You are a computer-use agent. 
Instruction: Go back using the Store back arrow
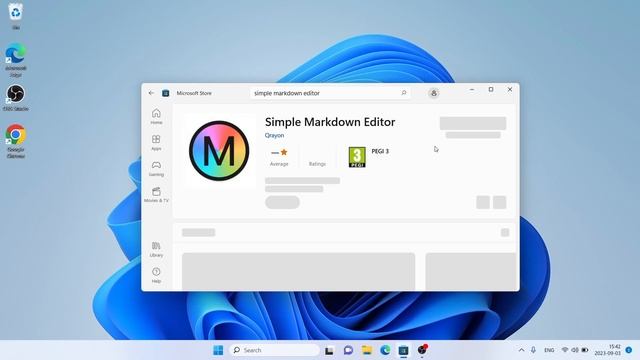[x=151, y=93]
